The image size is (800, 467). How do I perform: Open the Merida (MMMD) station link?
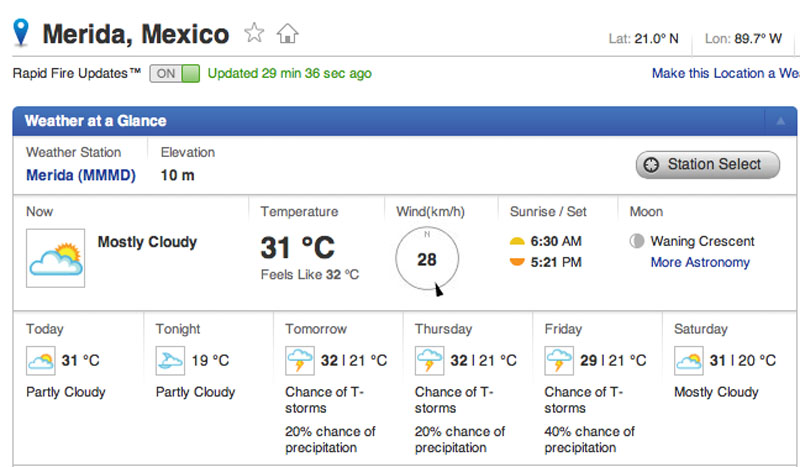pos(81,175)
